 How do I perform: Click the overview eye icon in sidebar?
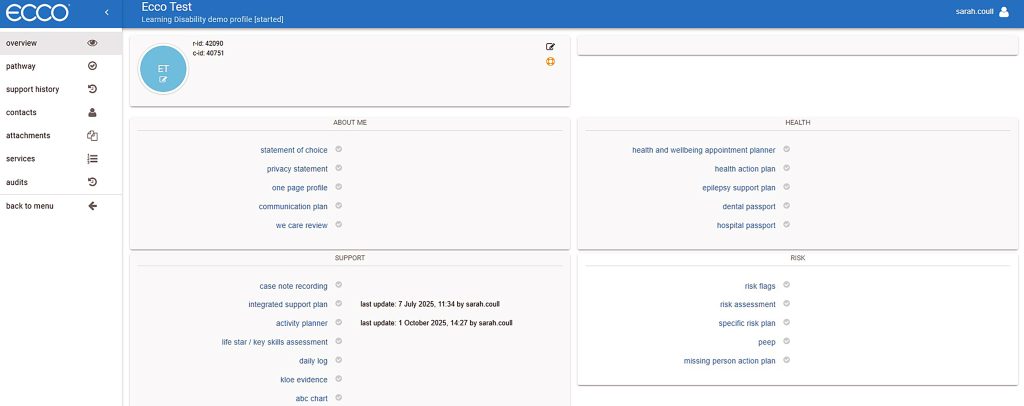(x=92, y=43)
